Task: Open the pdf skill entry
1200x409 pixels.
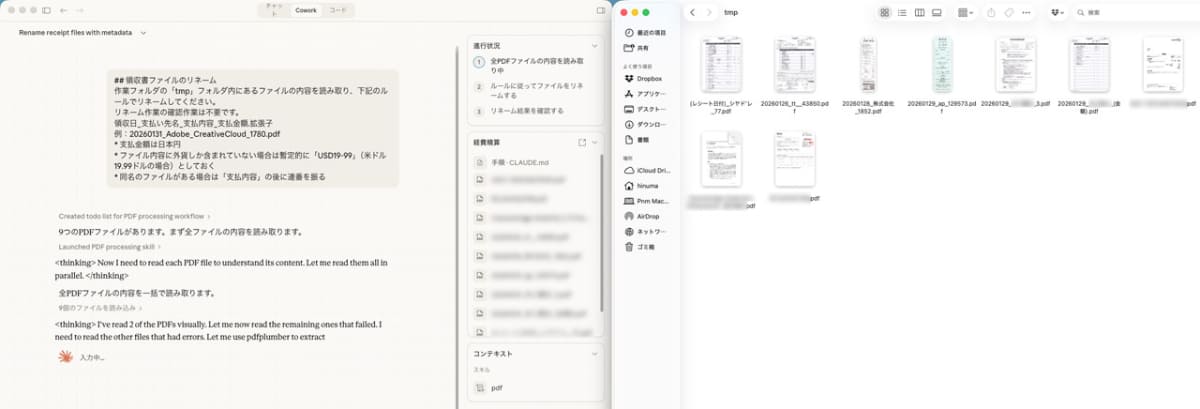Action: pyautogui.click(x=496, y=387)
